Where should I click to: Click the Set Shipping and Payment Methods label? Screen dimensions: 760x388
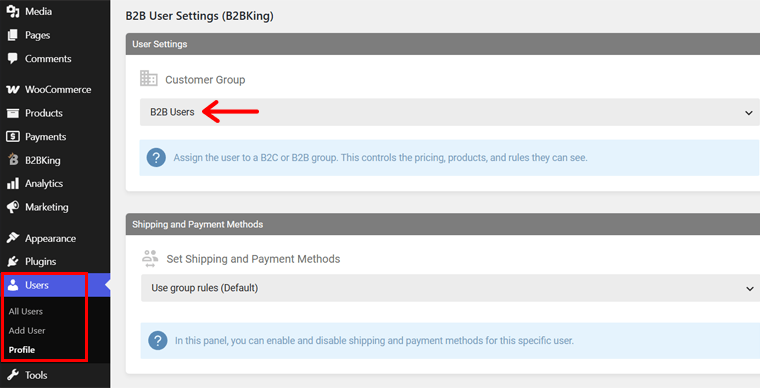253,259
